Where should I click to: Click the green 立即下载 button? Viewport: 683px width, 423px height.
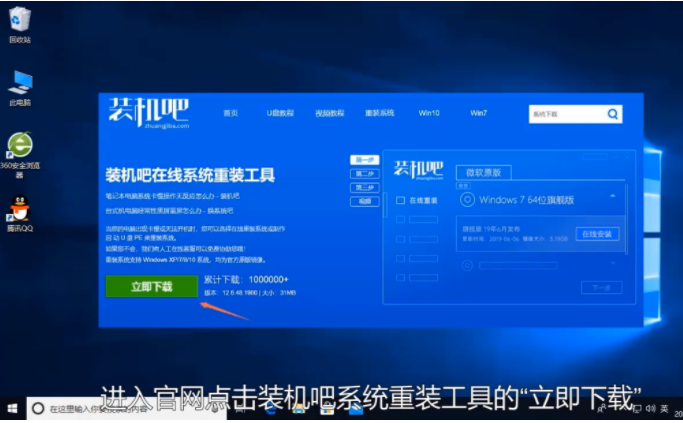coord(152,286)
